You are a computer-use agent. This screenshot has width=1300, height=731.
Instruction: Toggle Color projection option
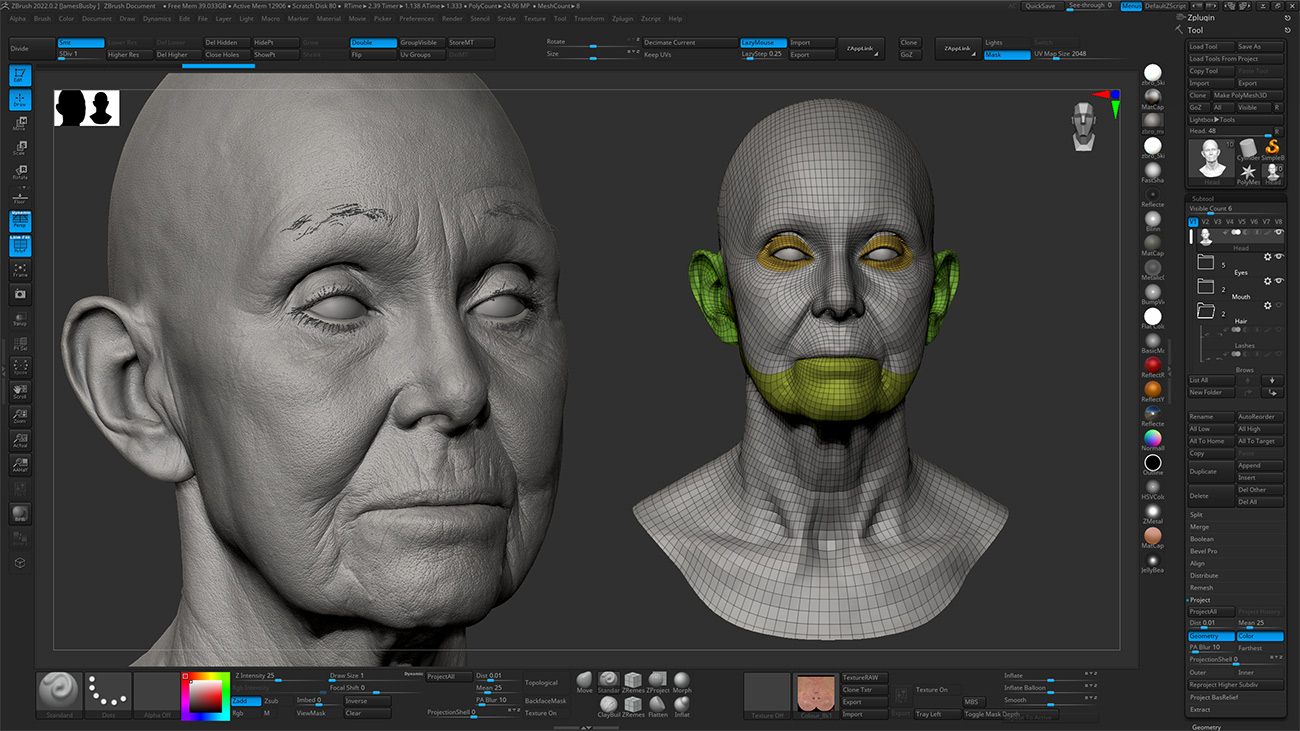[x=1260, y=636]
